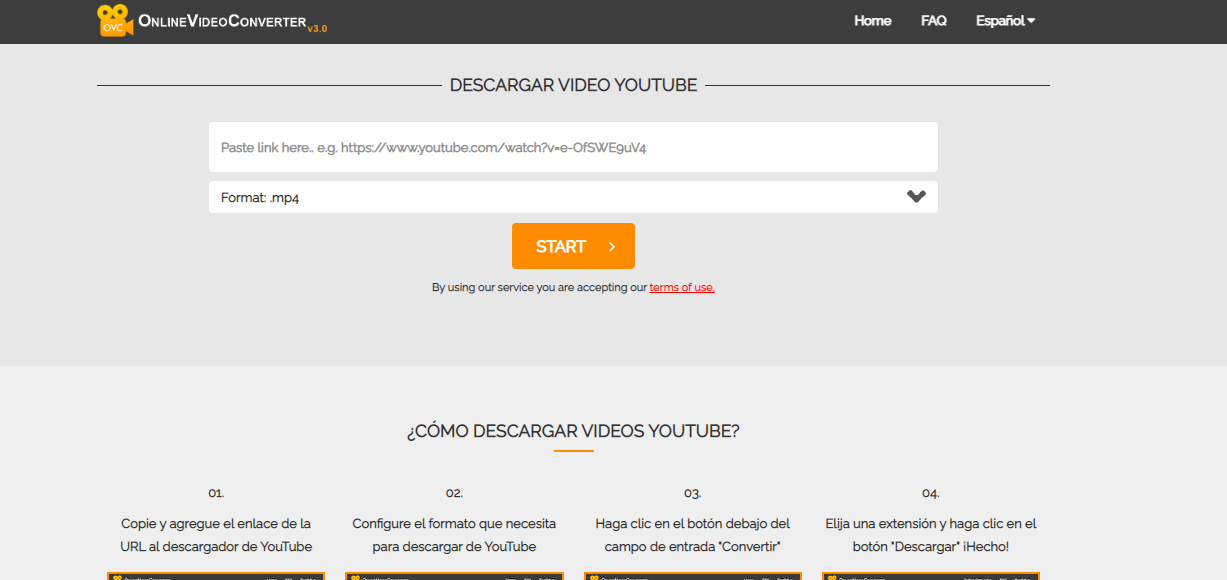Click the OnlineVideoConverter site title
The image size is (1227, 580).
coord(222,21)
